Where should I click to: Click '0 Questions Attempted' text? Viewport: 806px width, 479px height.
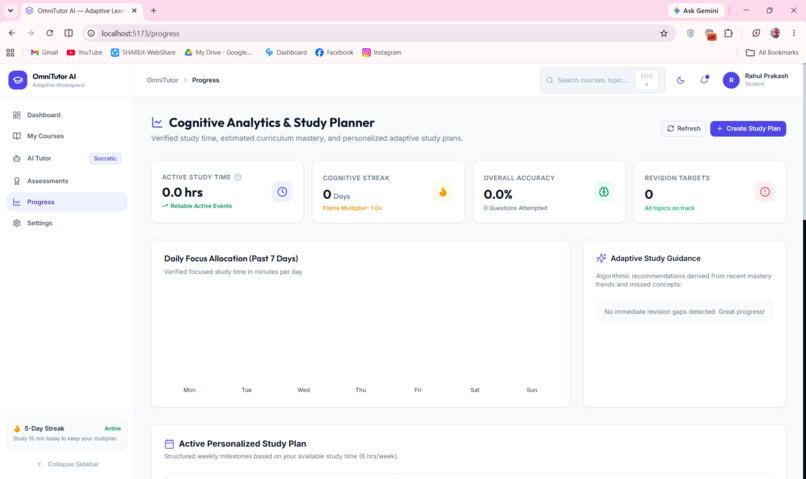point(515,208)
